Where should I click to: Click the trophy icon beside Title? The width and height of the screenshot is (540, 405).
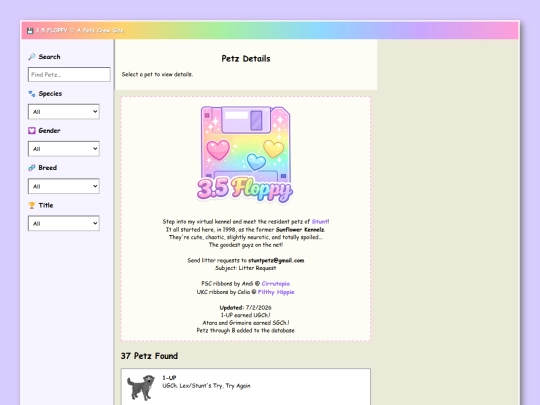[32, 205]
